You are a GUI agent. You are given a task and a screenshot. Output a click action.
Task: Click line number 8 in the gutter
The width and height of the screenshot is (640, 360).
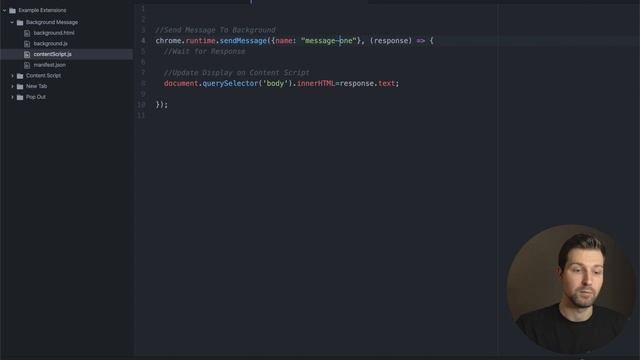(143, 83)
